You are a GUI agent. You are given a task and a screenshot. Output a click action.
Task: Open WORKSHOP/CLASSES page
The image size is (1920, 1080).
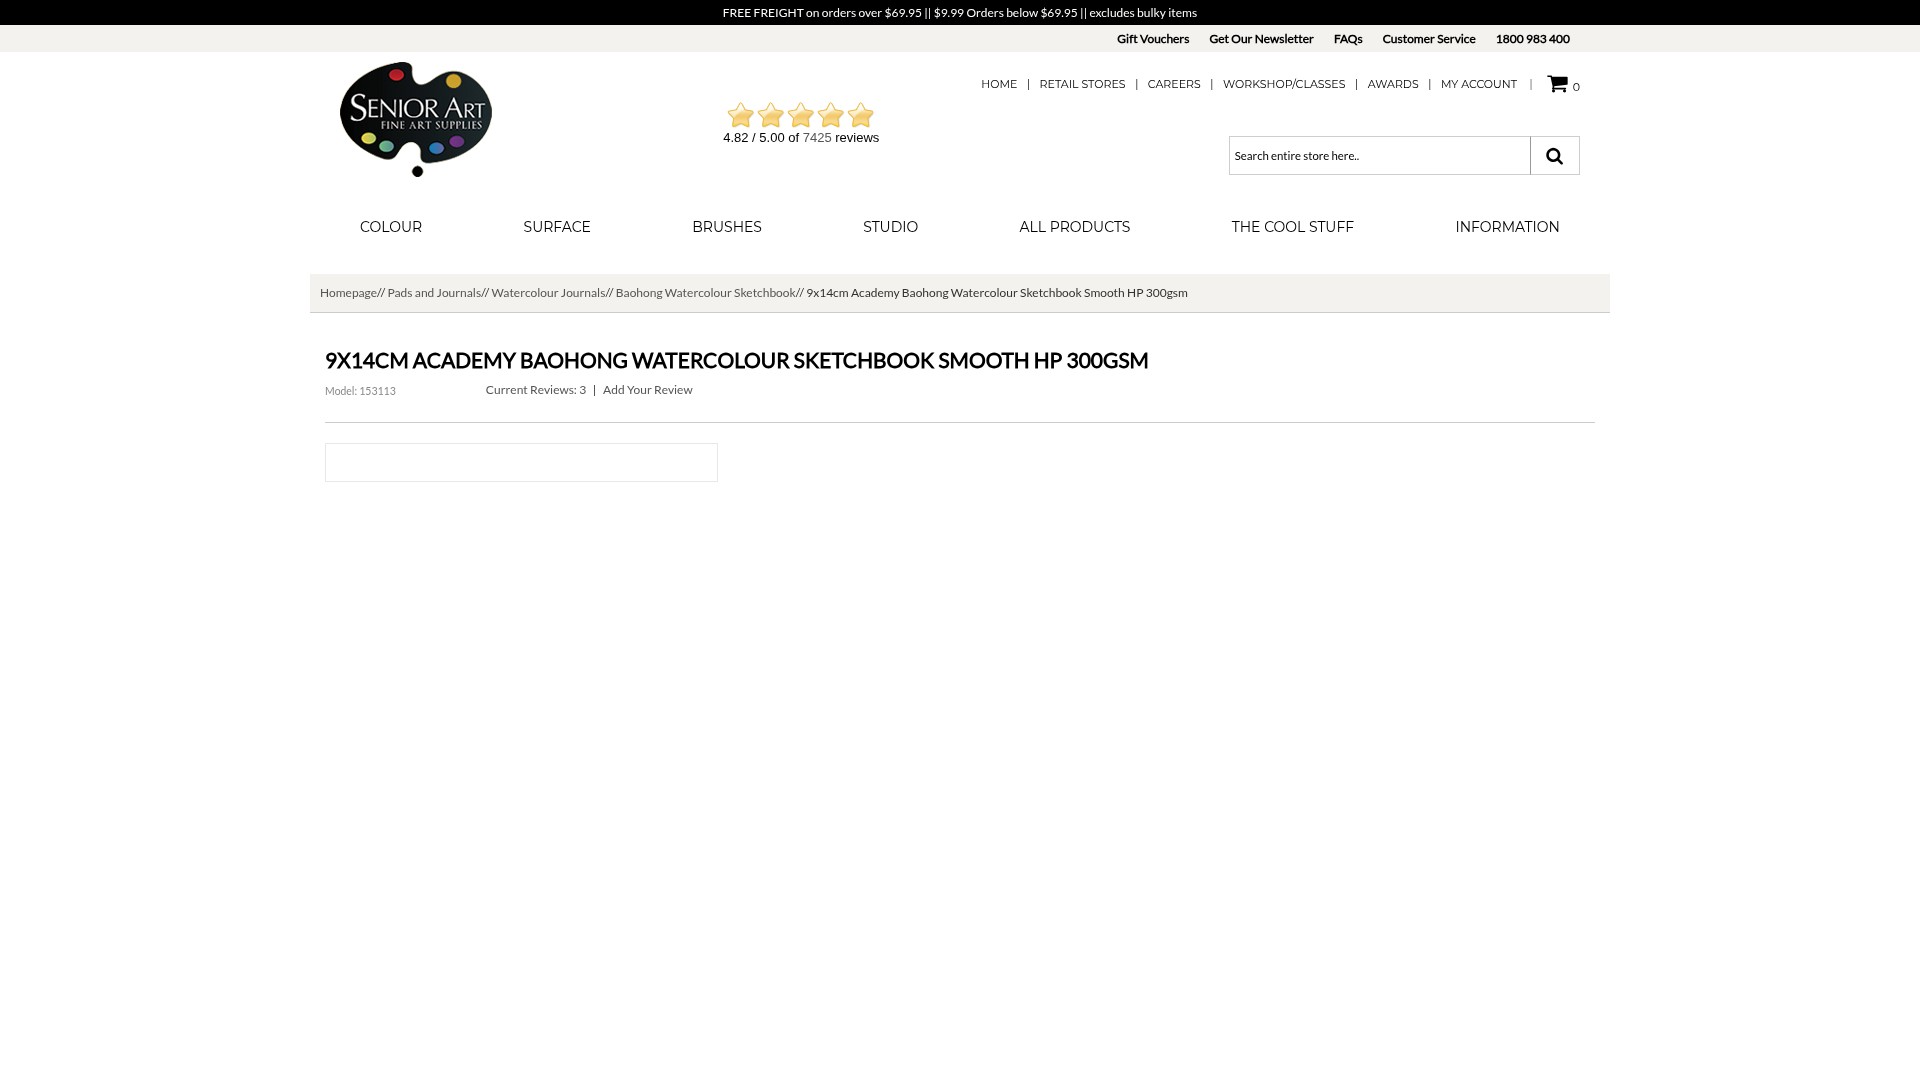[x=1284, y=84]
